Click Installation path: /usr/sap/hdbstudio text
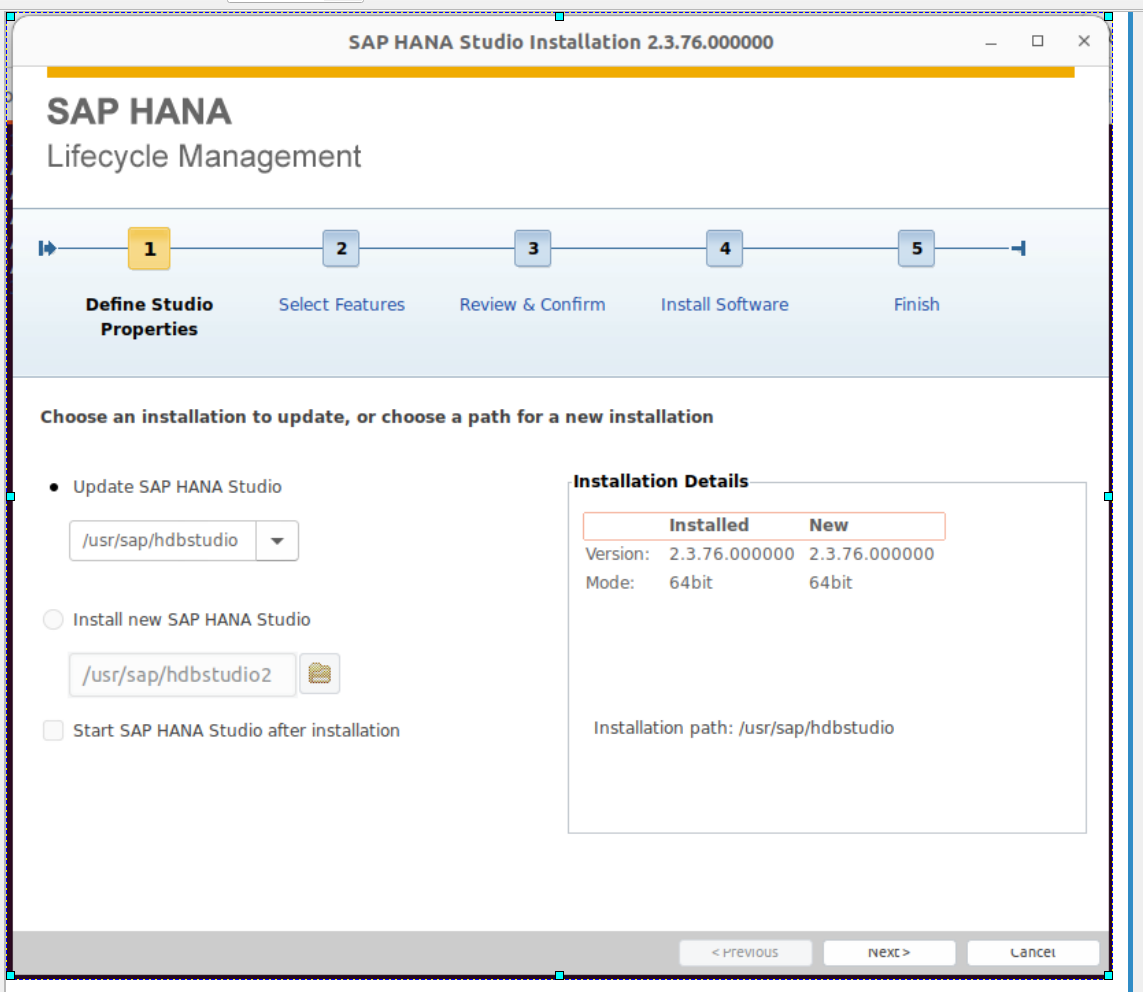1143x992 pixels. [x=744, y=728]
